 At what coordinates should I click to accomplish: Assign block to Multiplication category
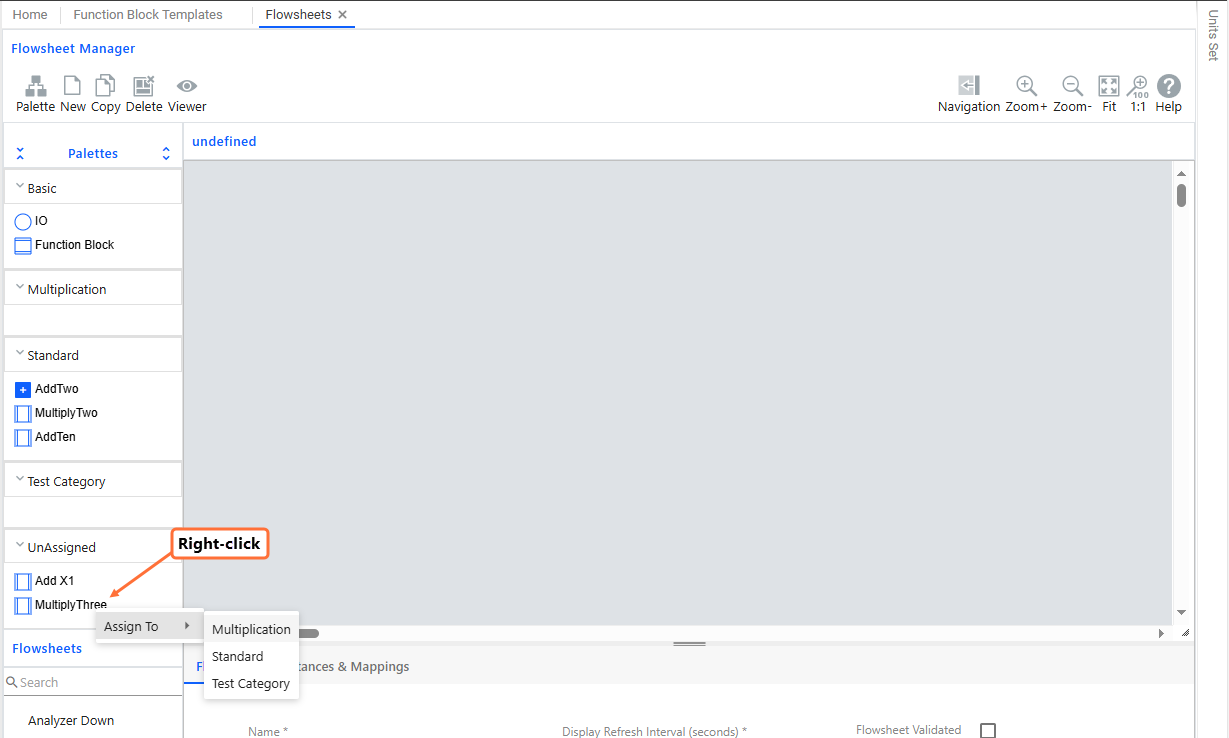pyautogui.click(x=251, y=630)
